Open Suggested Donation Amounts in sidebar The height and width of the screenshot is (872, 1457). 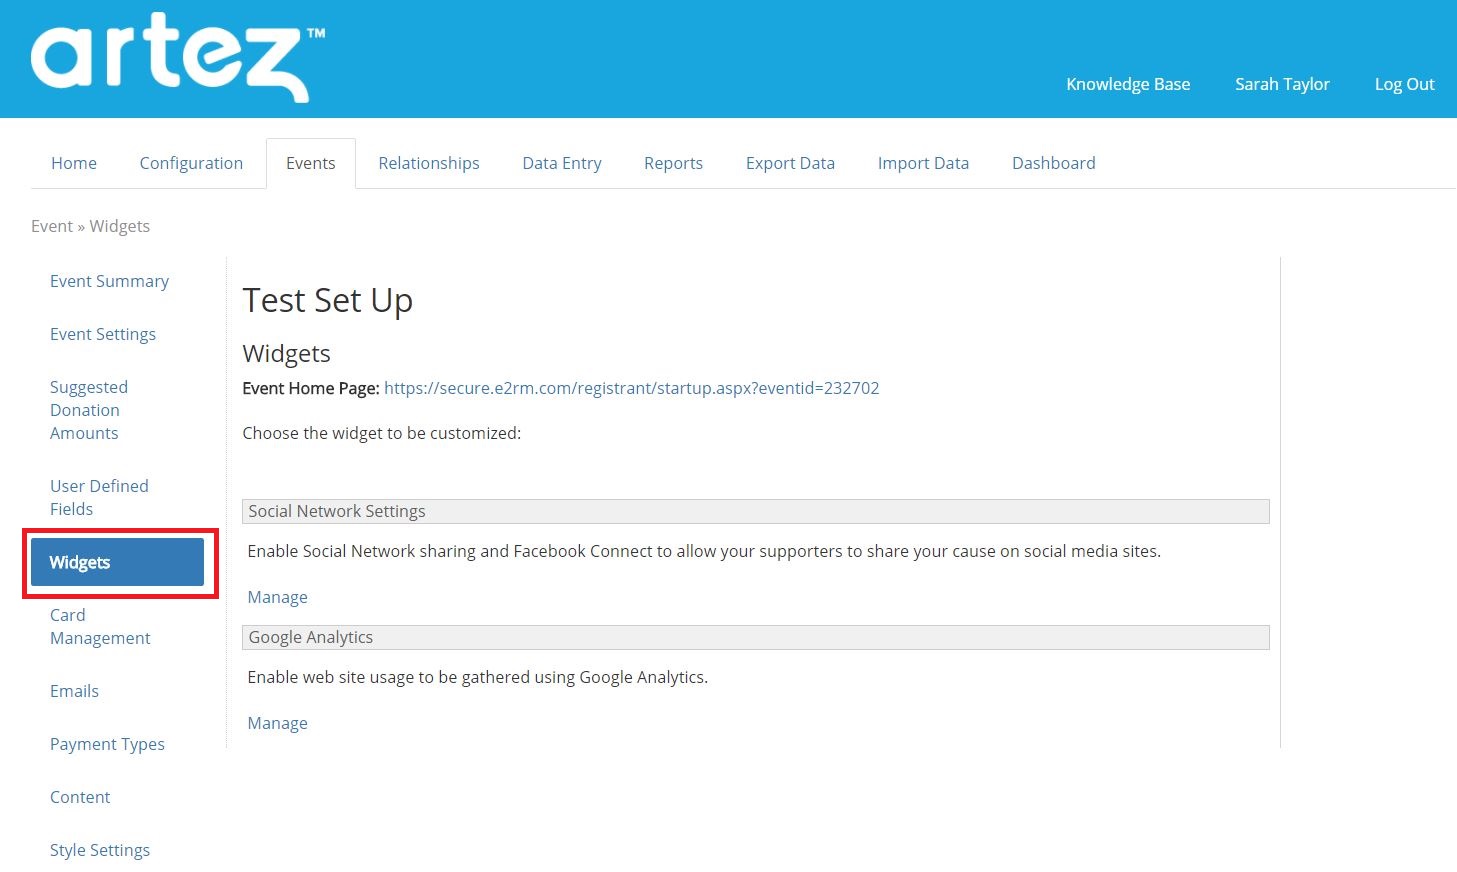(x=89, y=410)
